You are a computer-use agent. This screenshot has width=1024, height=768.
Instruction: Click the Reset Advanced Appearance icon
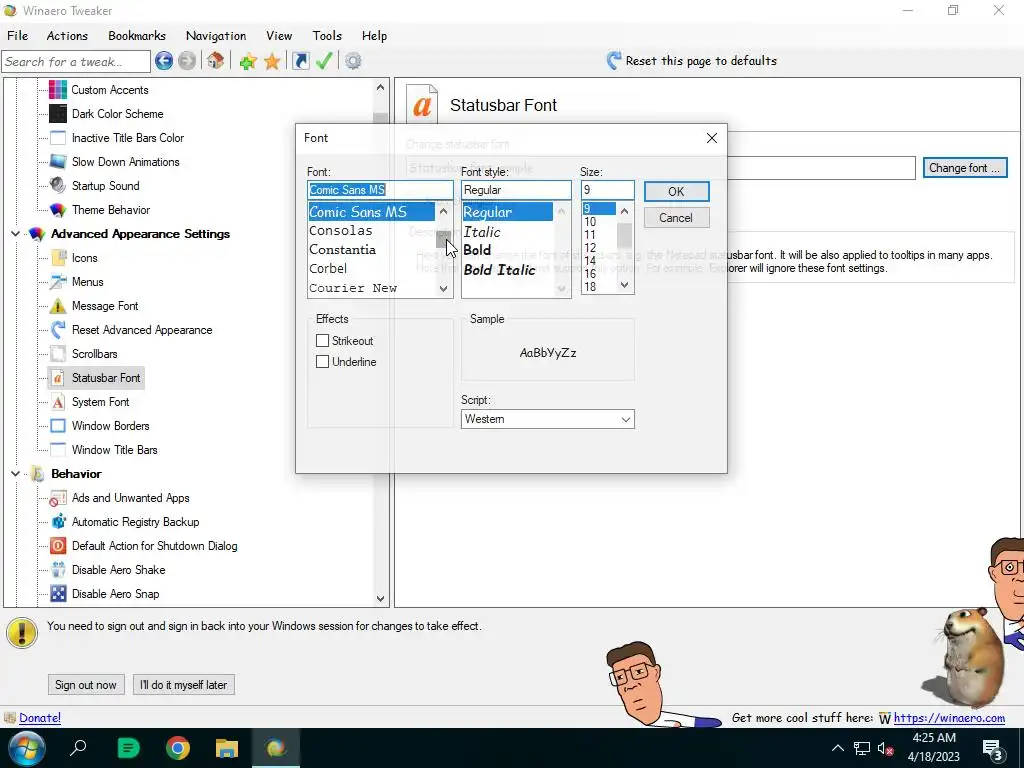(58, 330)
